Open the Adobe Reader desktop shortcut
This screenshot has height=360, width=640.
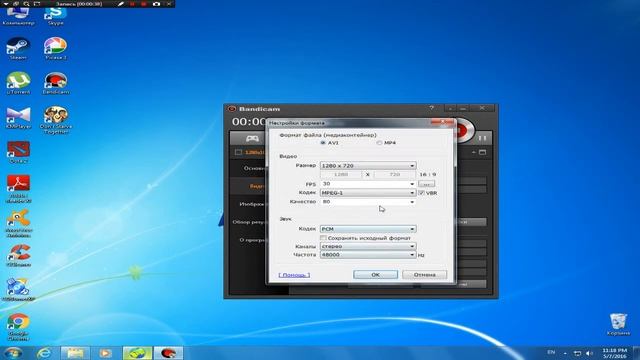(x=18, y=189)
